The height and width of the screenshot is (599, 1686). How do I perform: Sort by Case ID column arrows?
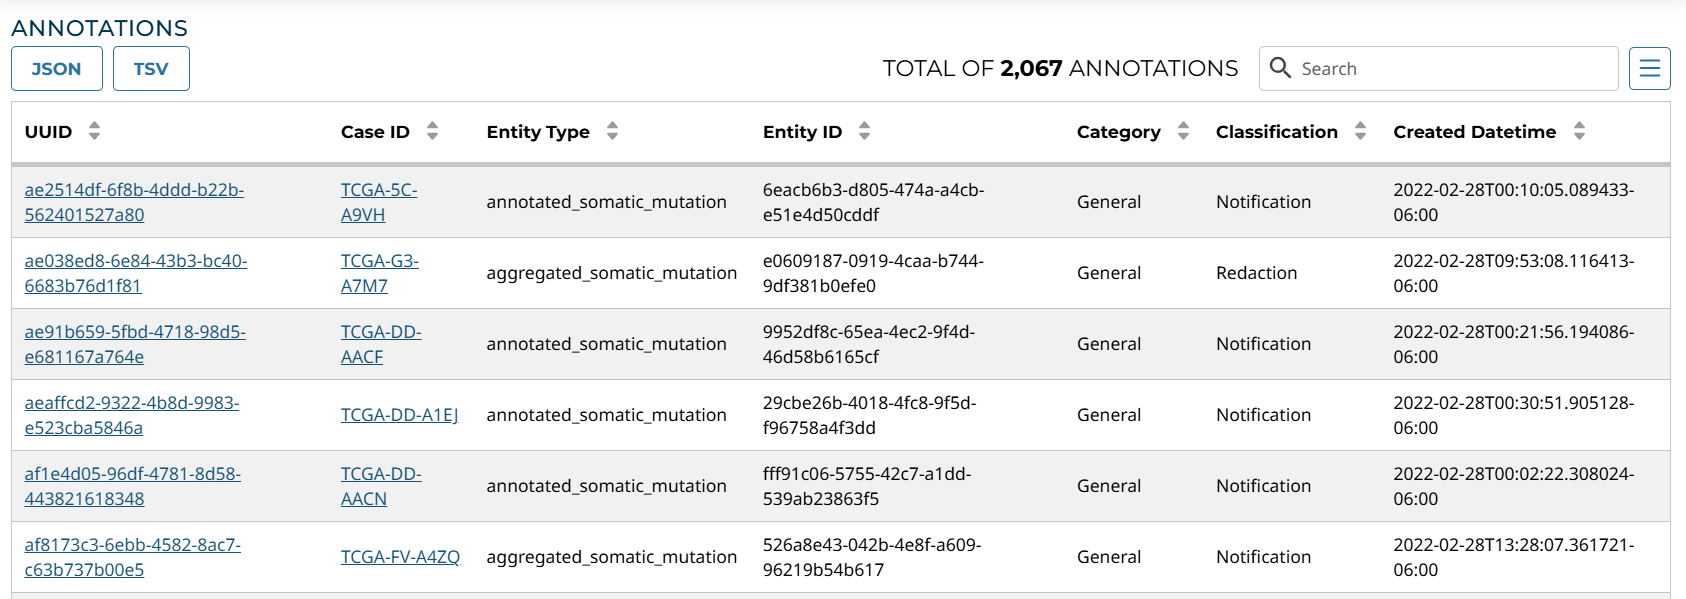pos(432,131)
